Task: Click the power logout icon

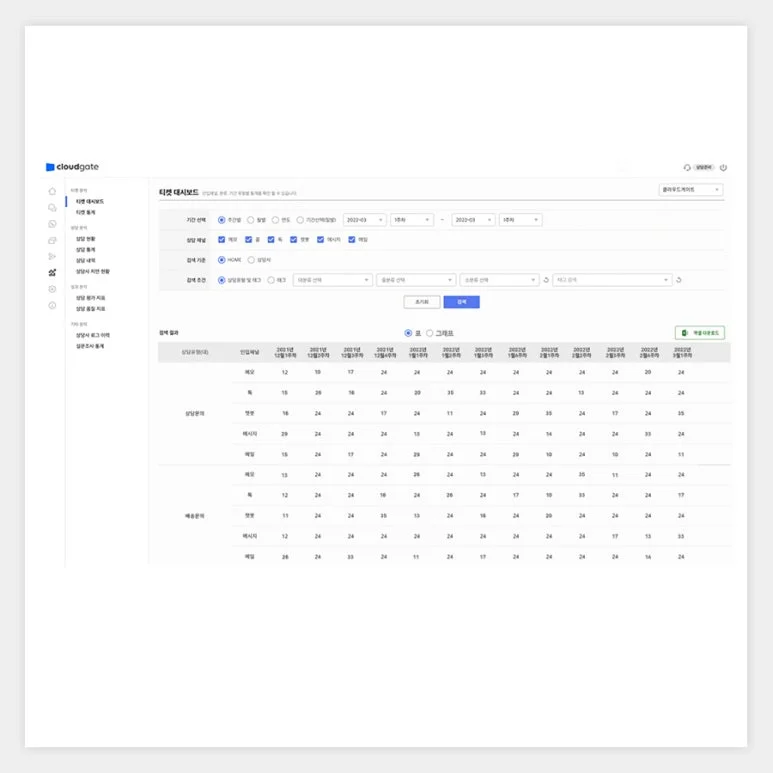Action: (723, 168)
